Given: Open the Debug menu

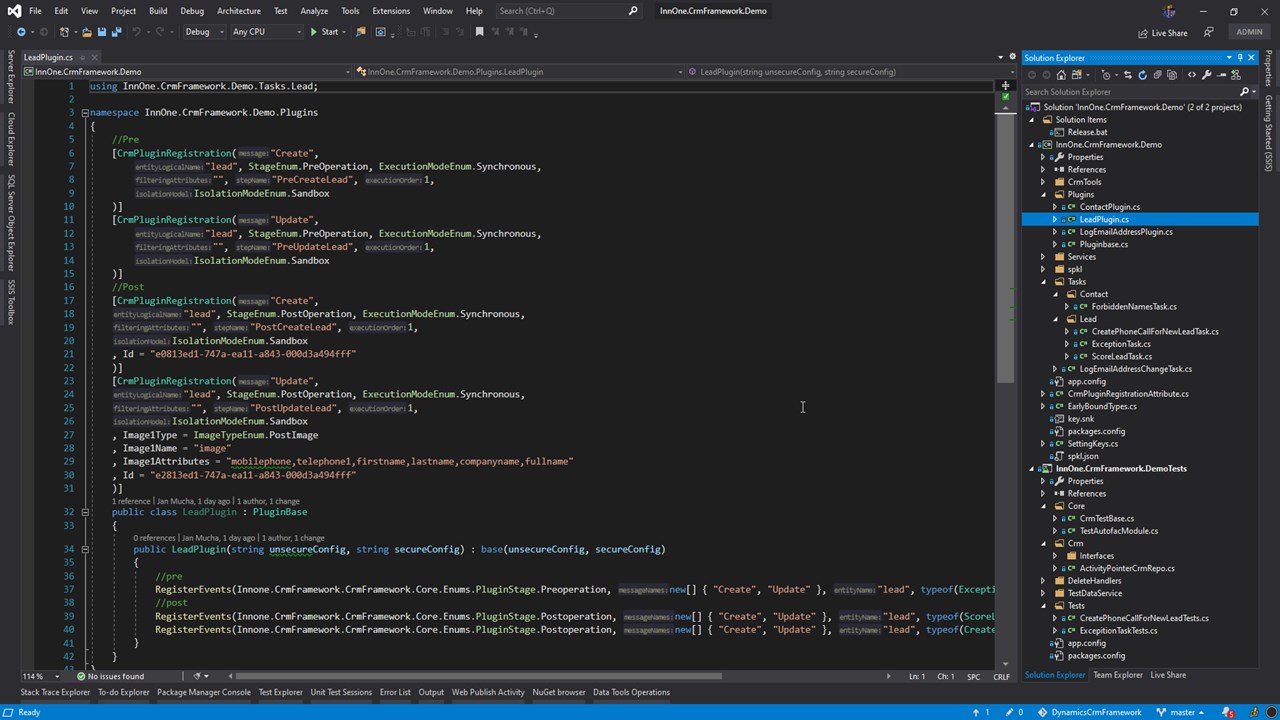Looking at the screenshot, I should click(x=192, y=11).
